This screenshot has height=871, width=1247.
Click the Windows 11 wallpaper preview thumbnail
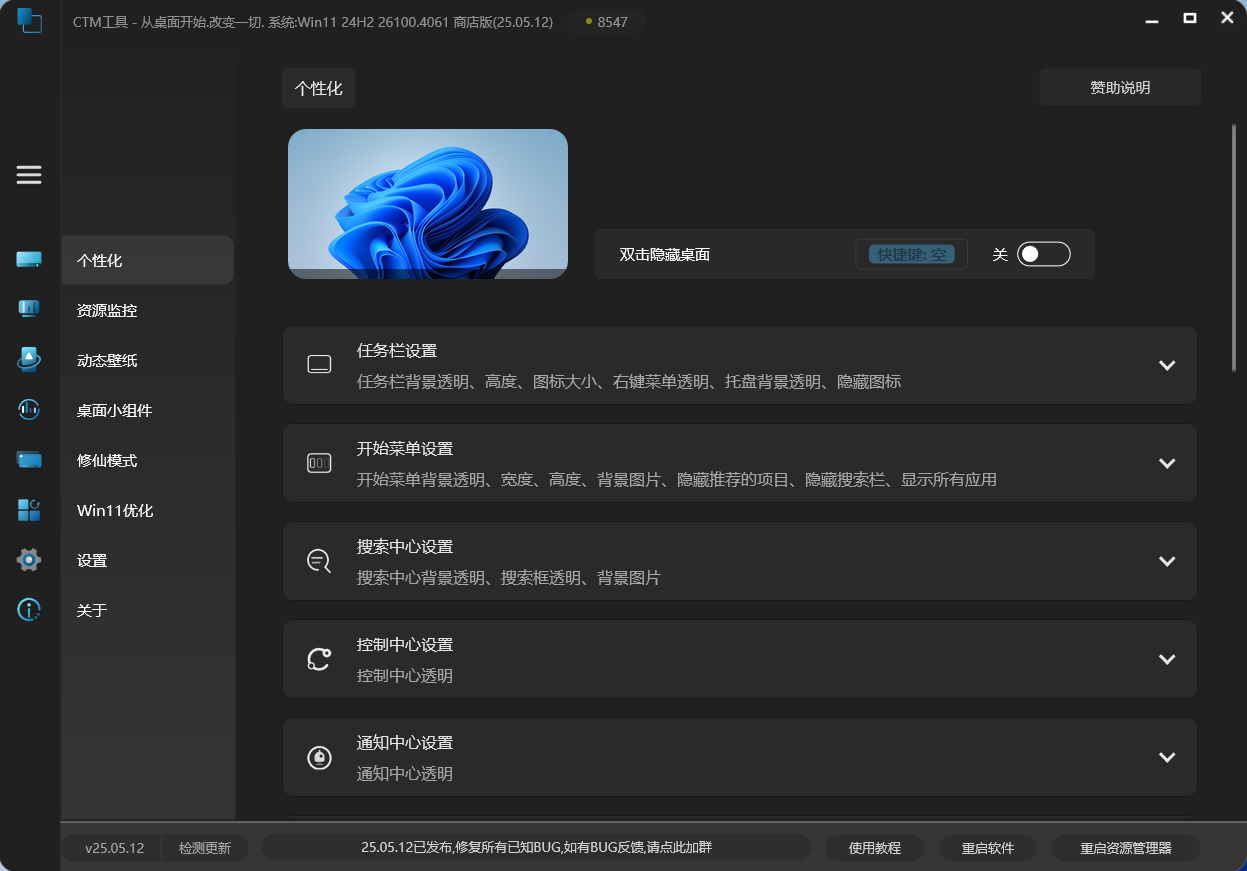coord(428,204)
